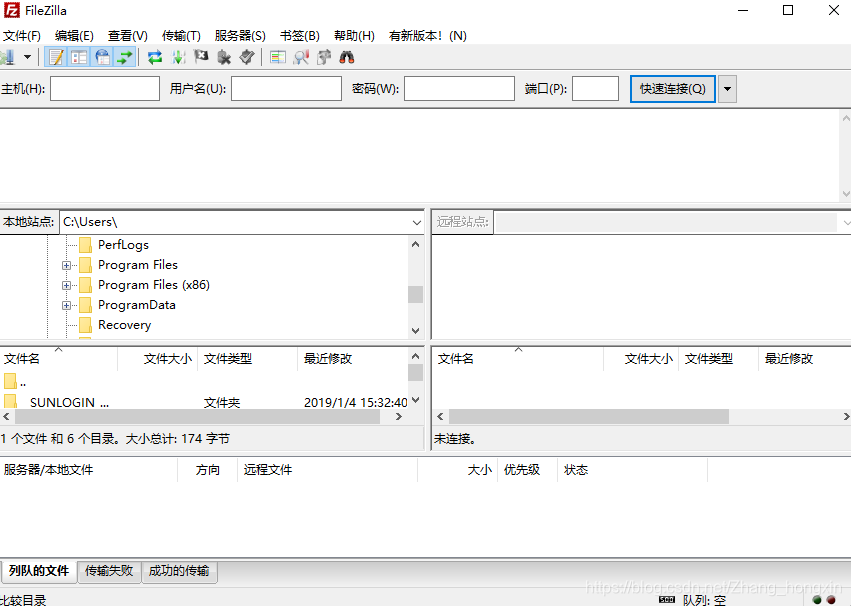Sort local files by 文件大小 column
Viewport: 851px width, 606px height.
(x=158, y=359)
